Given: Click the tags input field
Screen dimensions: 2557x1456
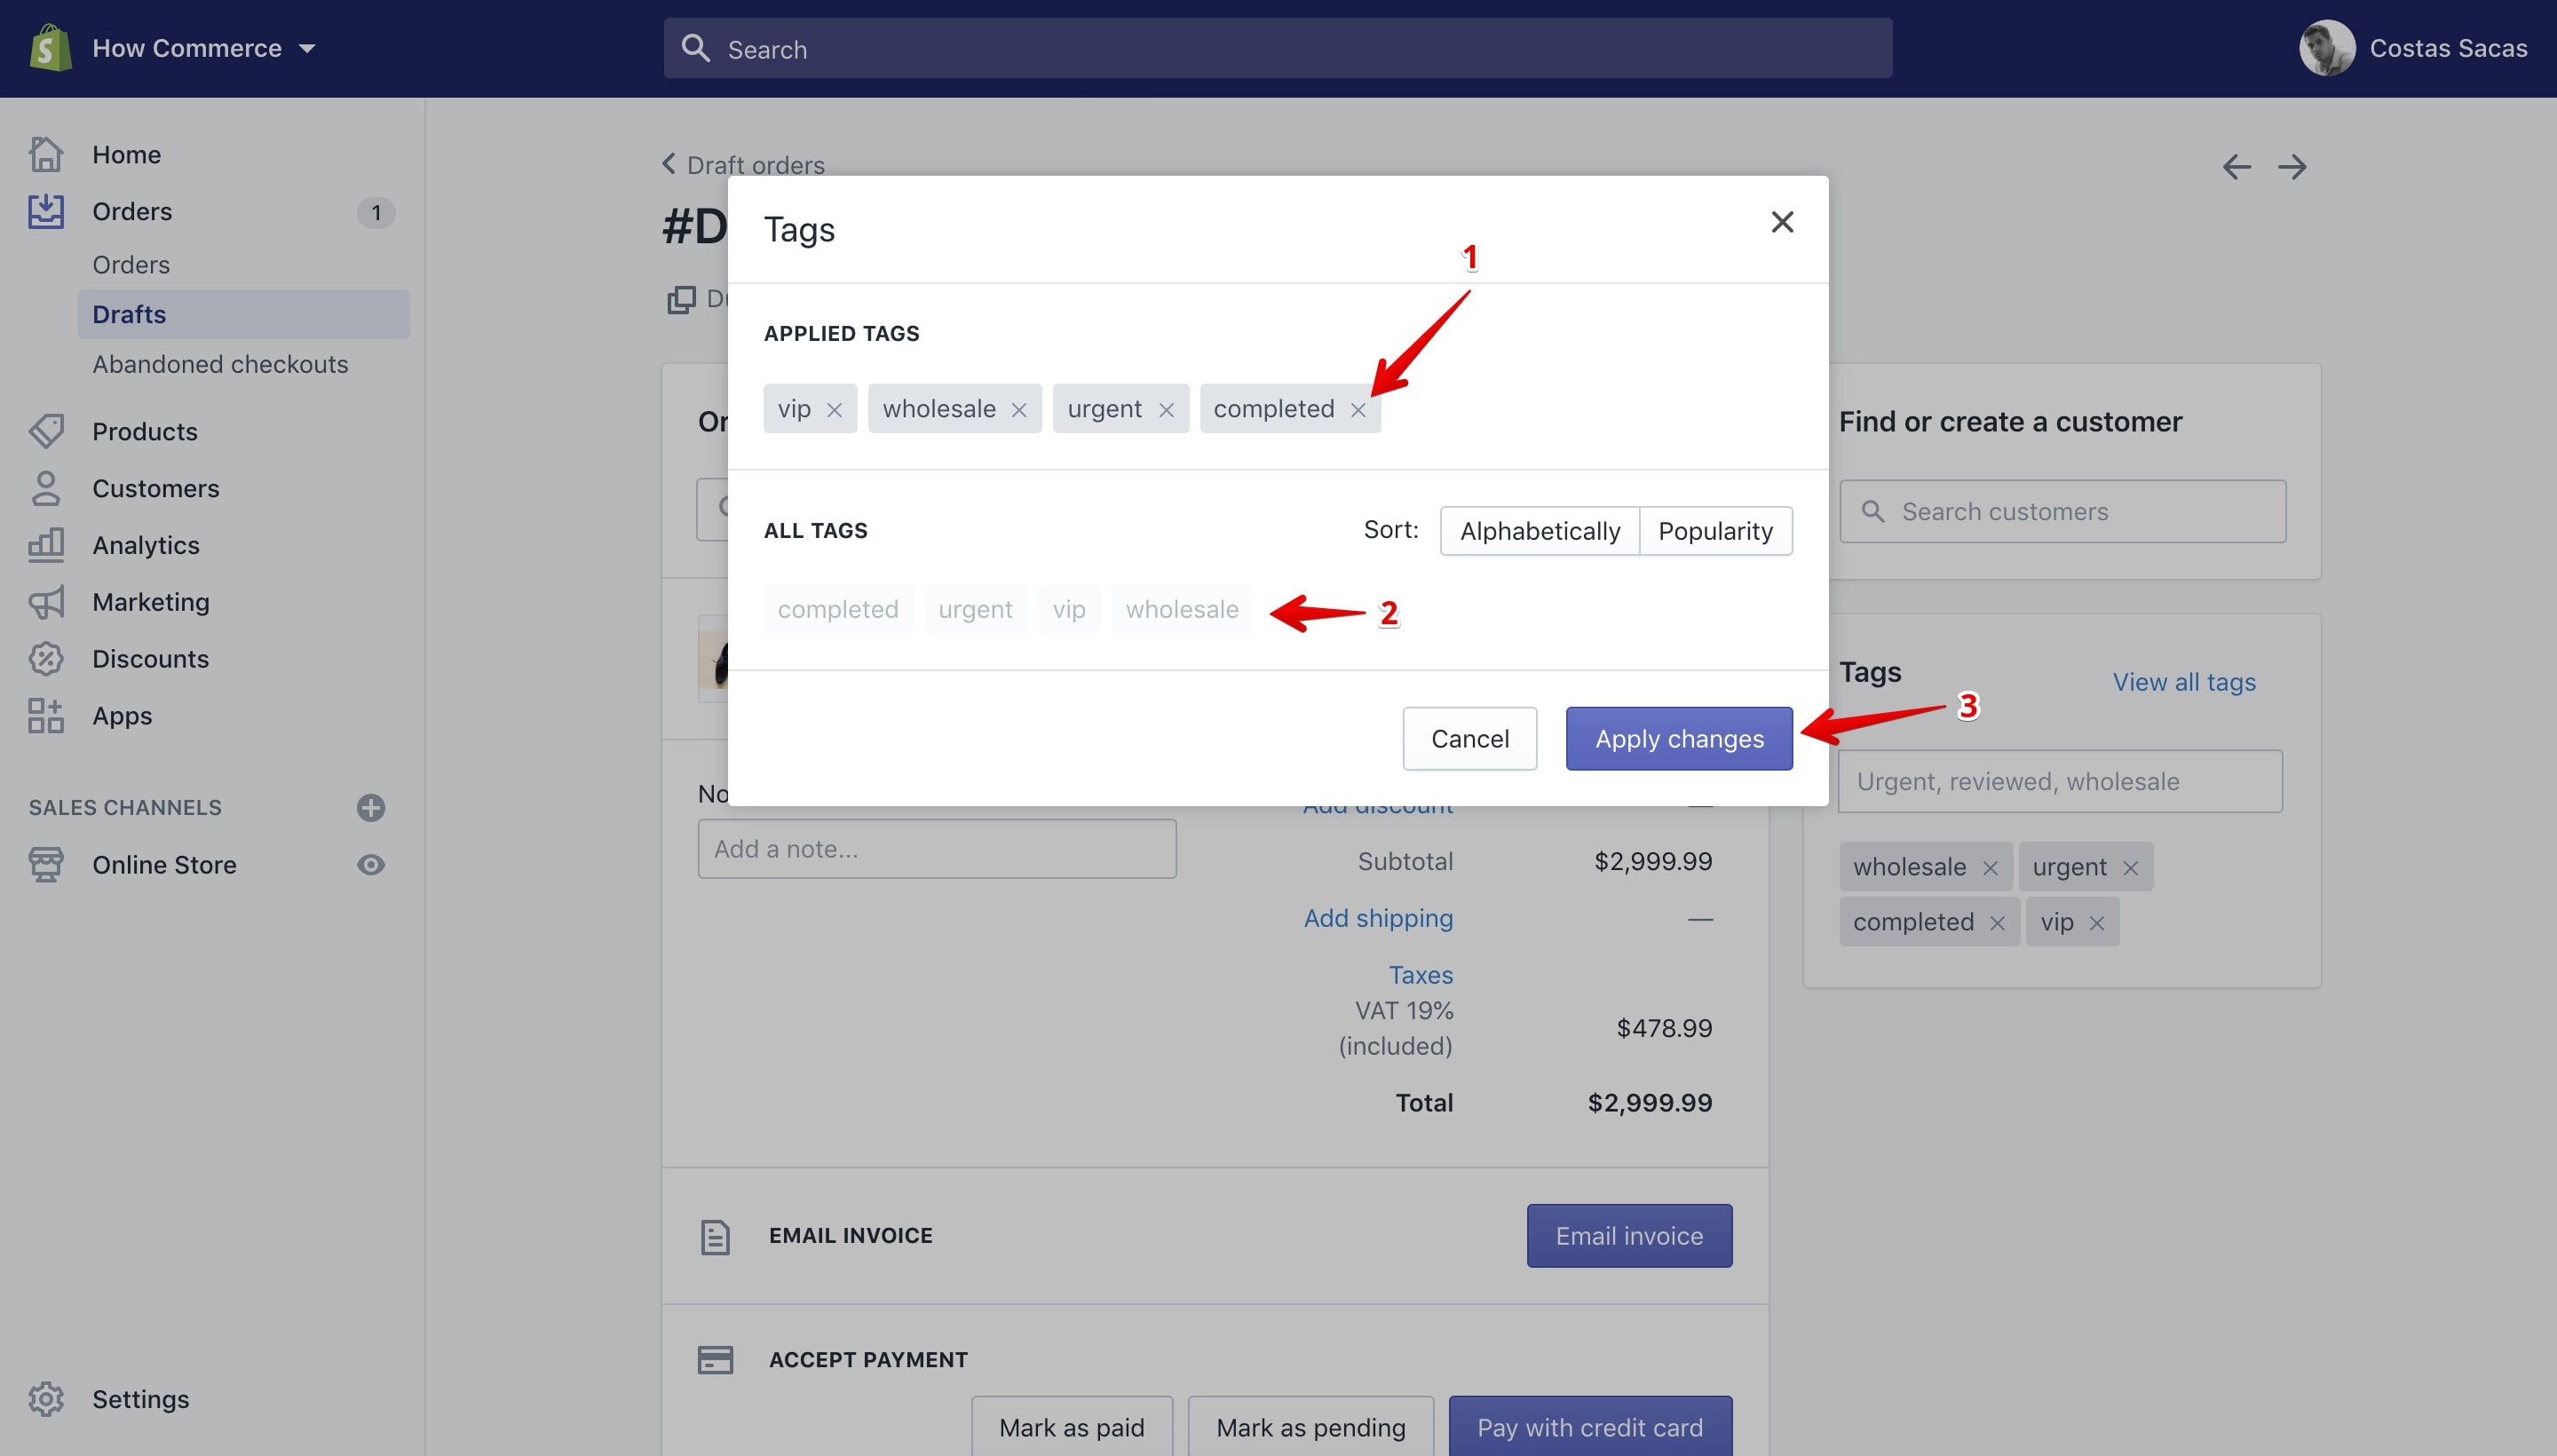Looking at the screenshot, I should (2060, 781).
